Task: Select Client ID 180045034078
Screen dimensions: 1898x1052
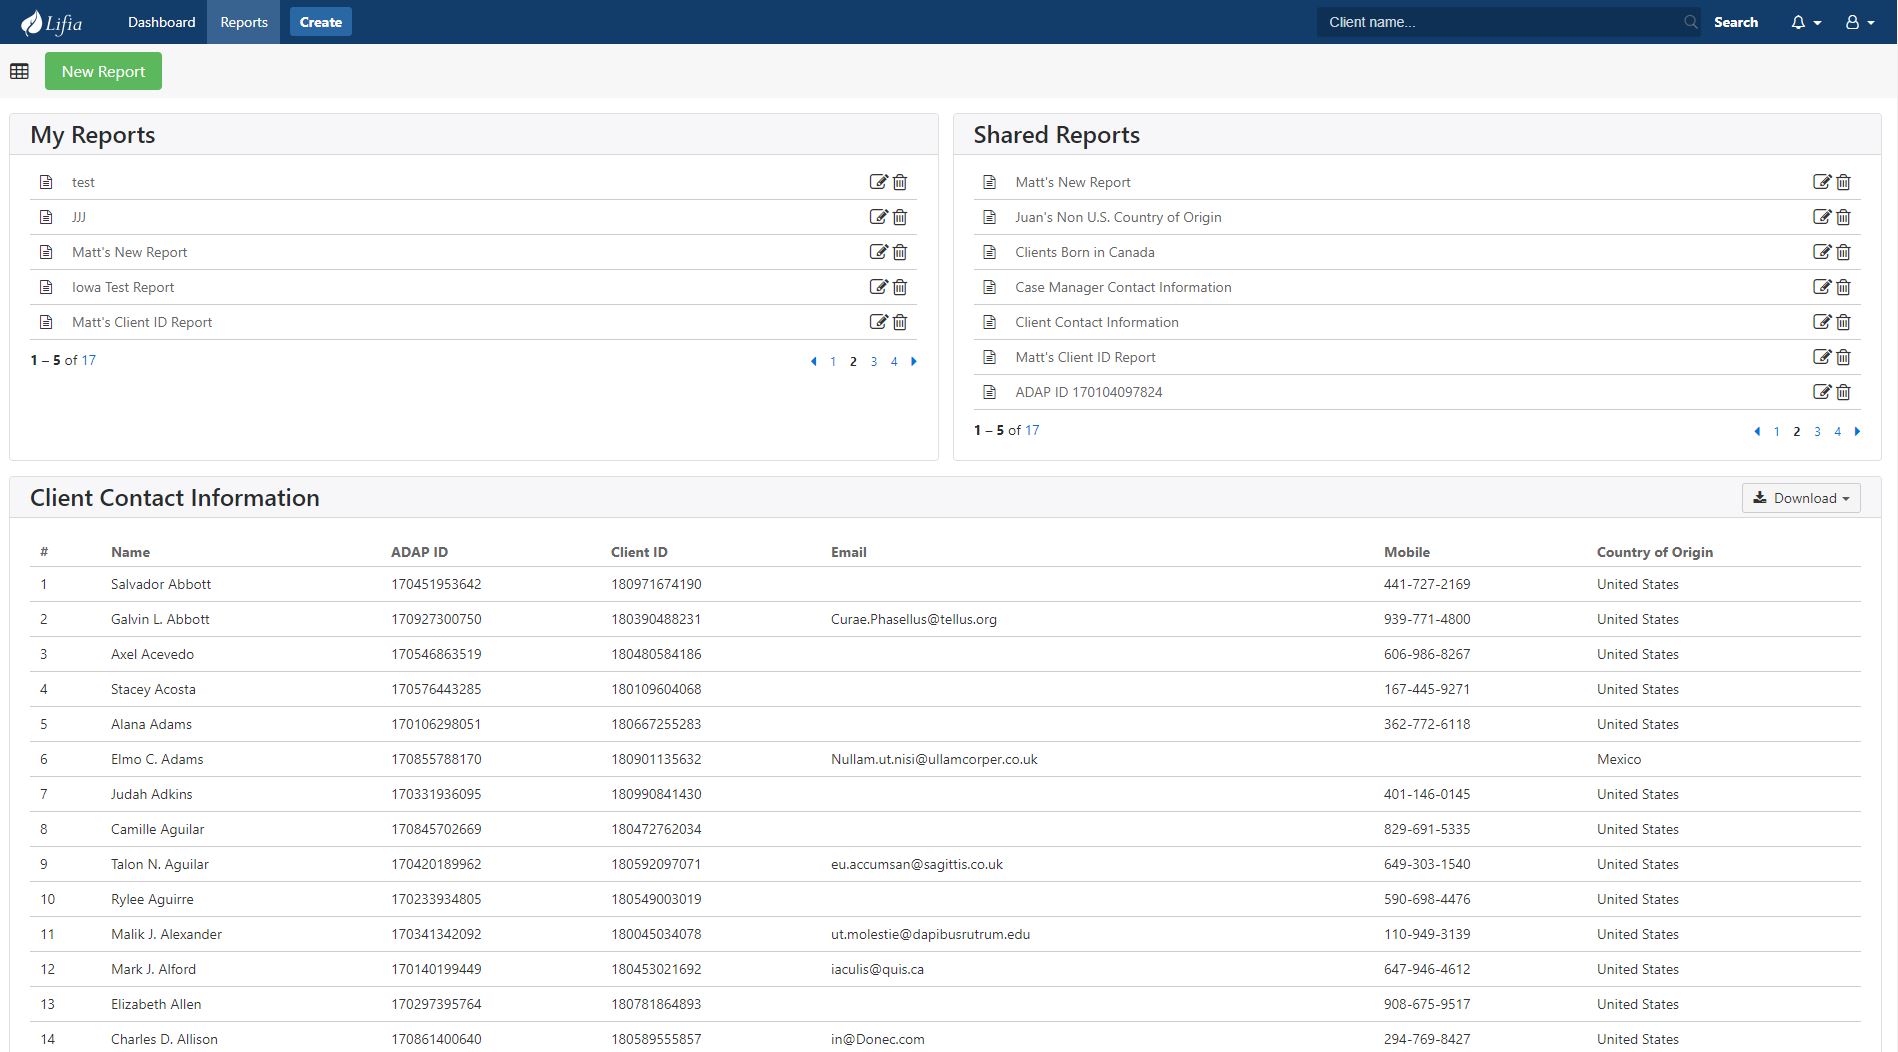Action: [x=656, y=934]
